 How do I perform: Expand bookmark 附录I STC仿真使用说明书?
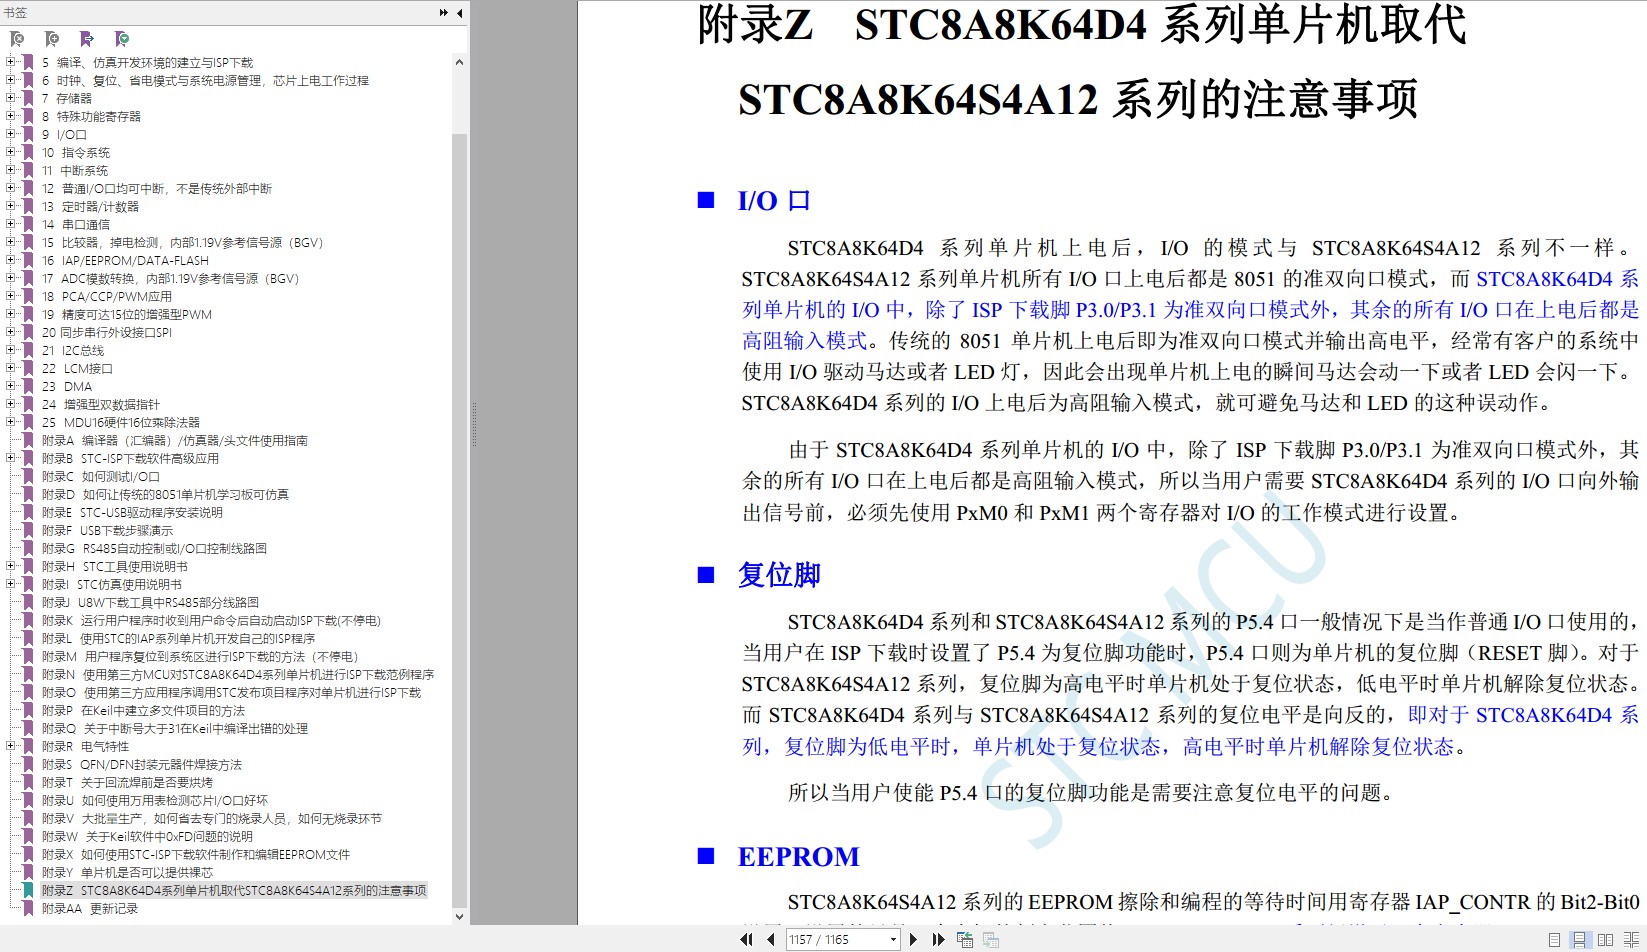point(11,584)
